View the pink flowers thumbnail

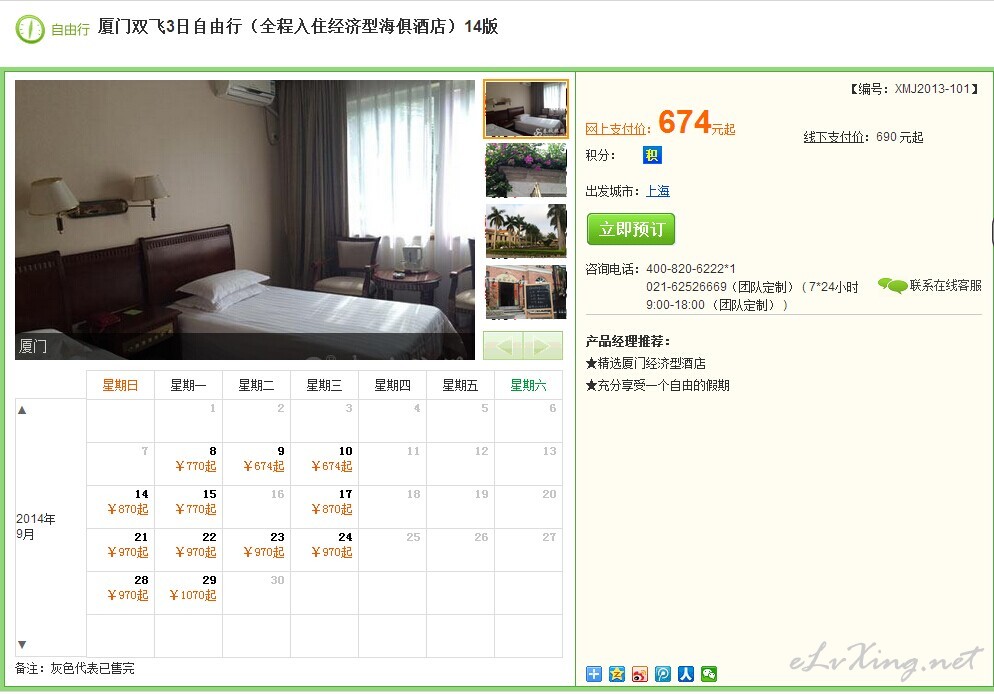tap(526, 170)
